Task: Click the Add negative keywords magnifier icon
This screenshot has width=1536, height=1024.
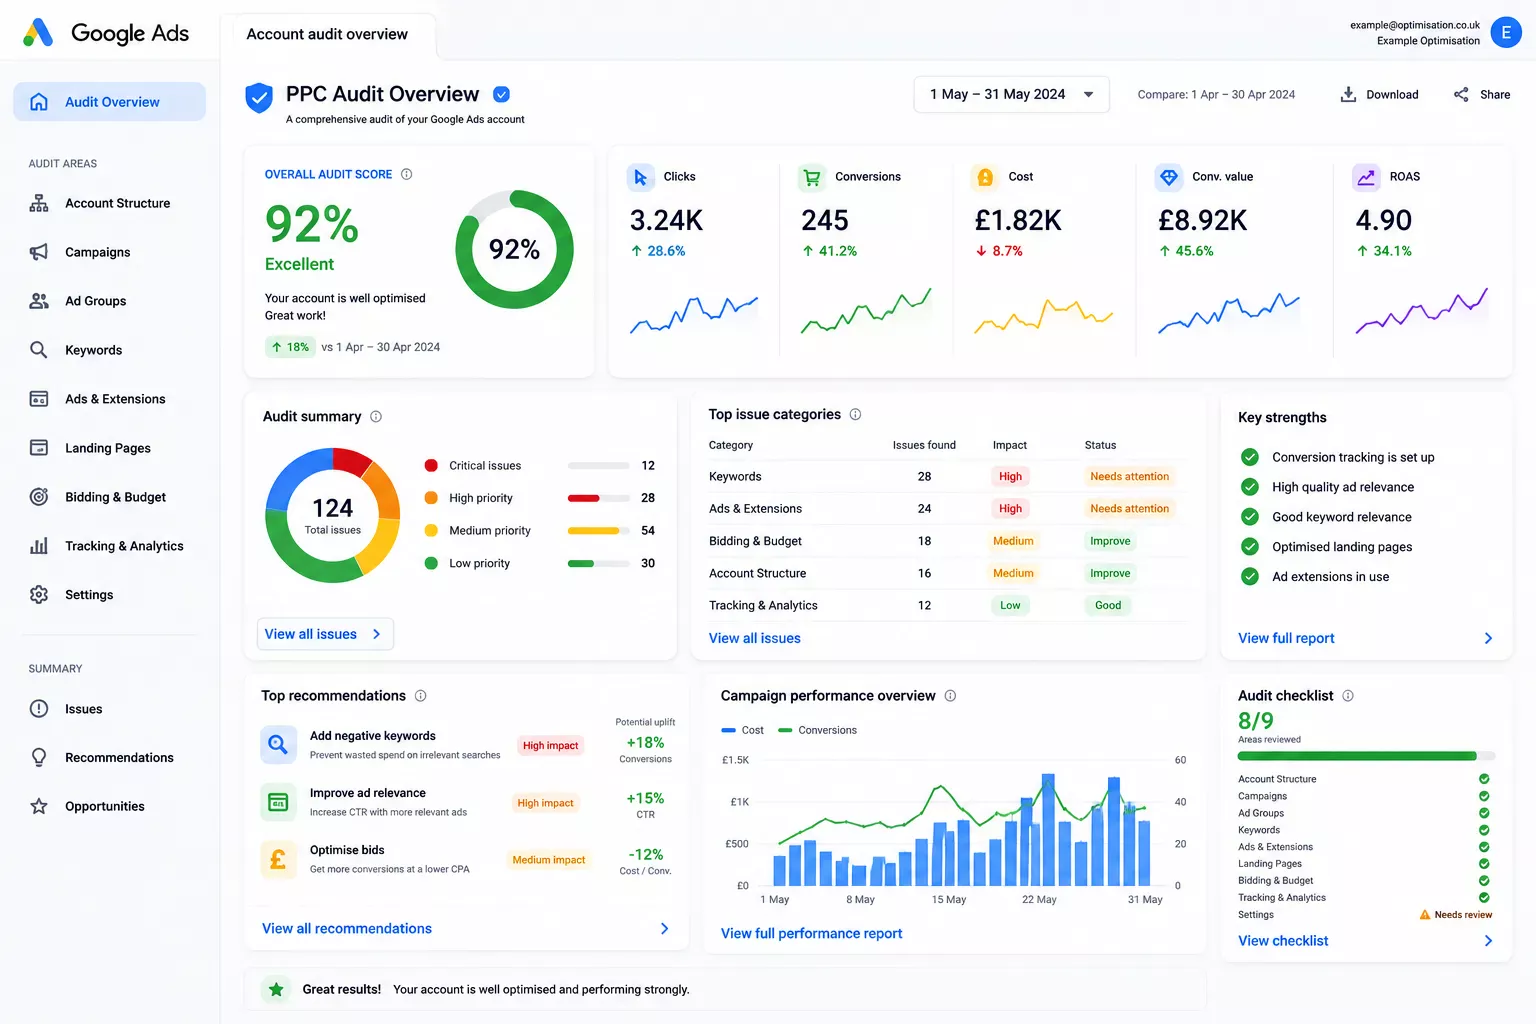Action: pyautogui.click(x=278, y=744)
